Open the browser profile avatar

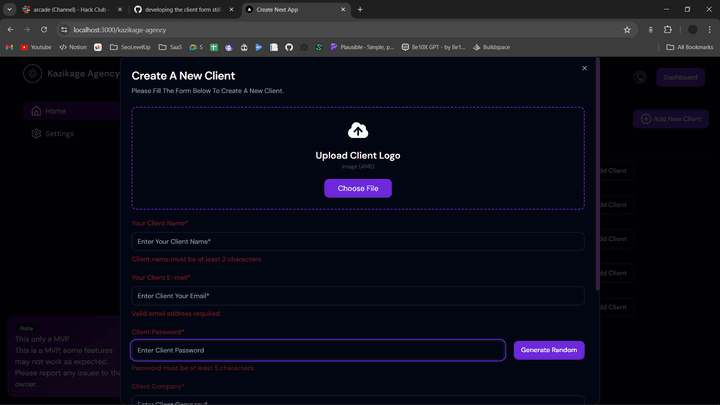(x=692, y=30)
